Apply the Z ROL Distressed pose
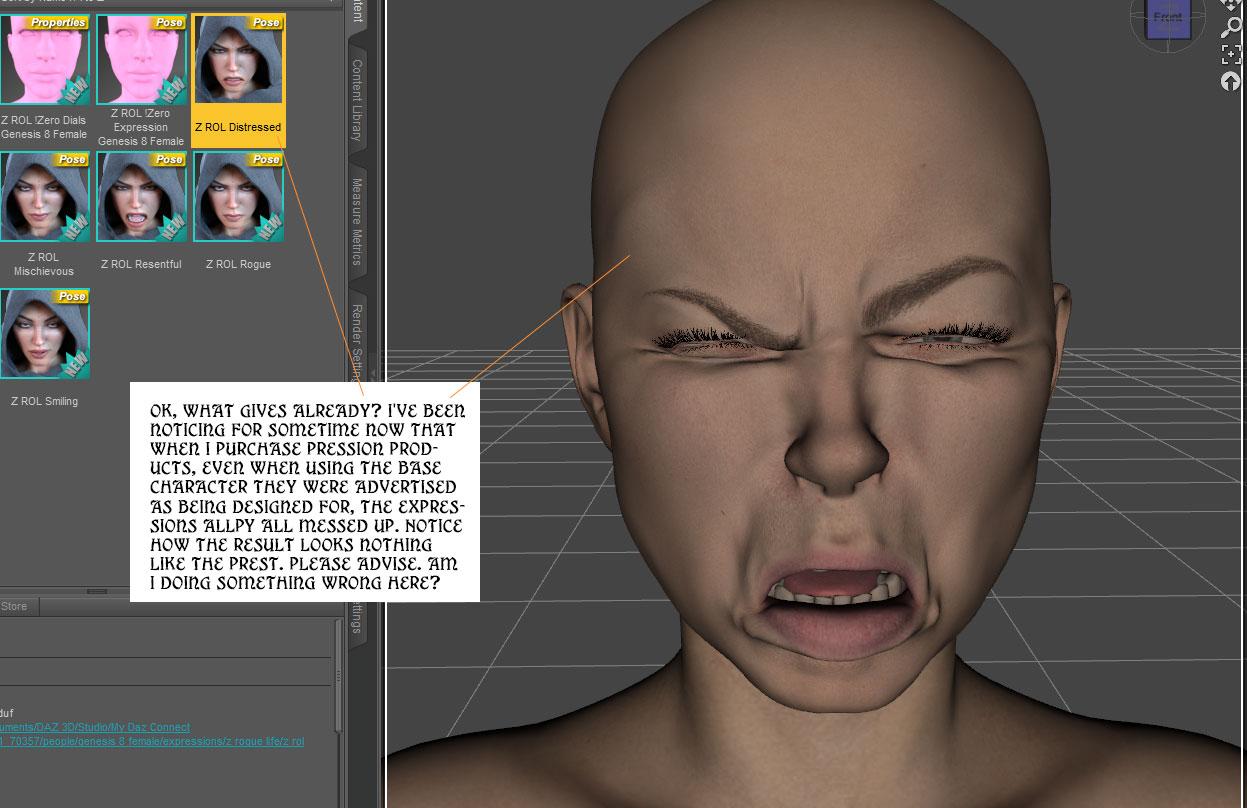Image resolution: width=1247 pixels, height=808 pixels. pos(238,80)
